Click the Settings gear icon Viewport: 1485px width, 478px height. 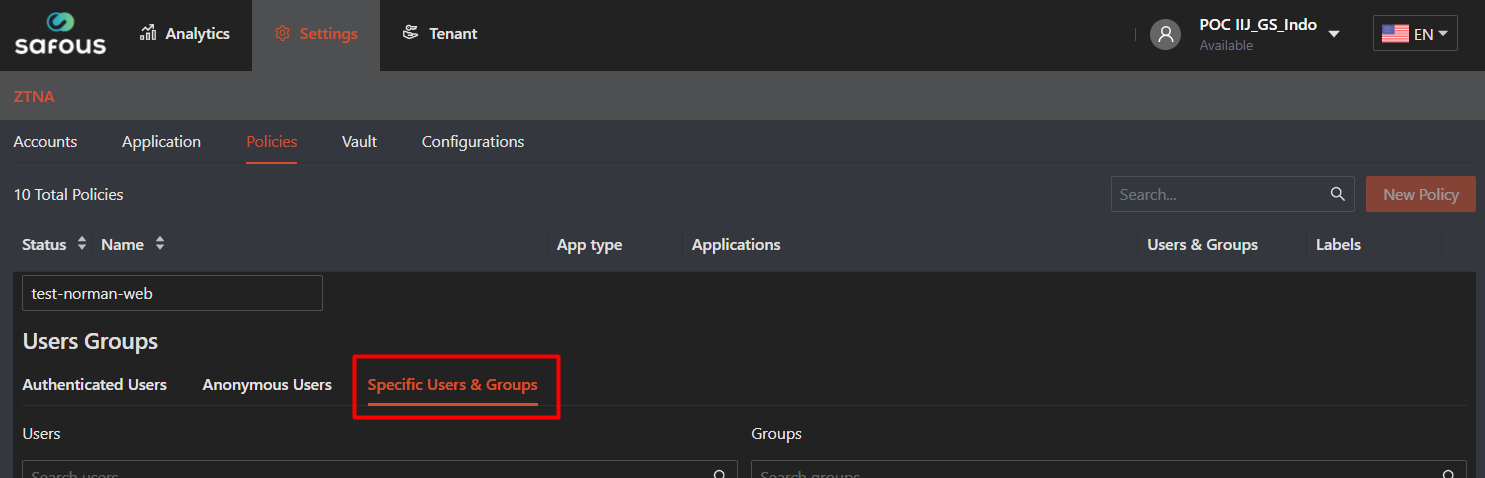[282, 34]
